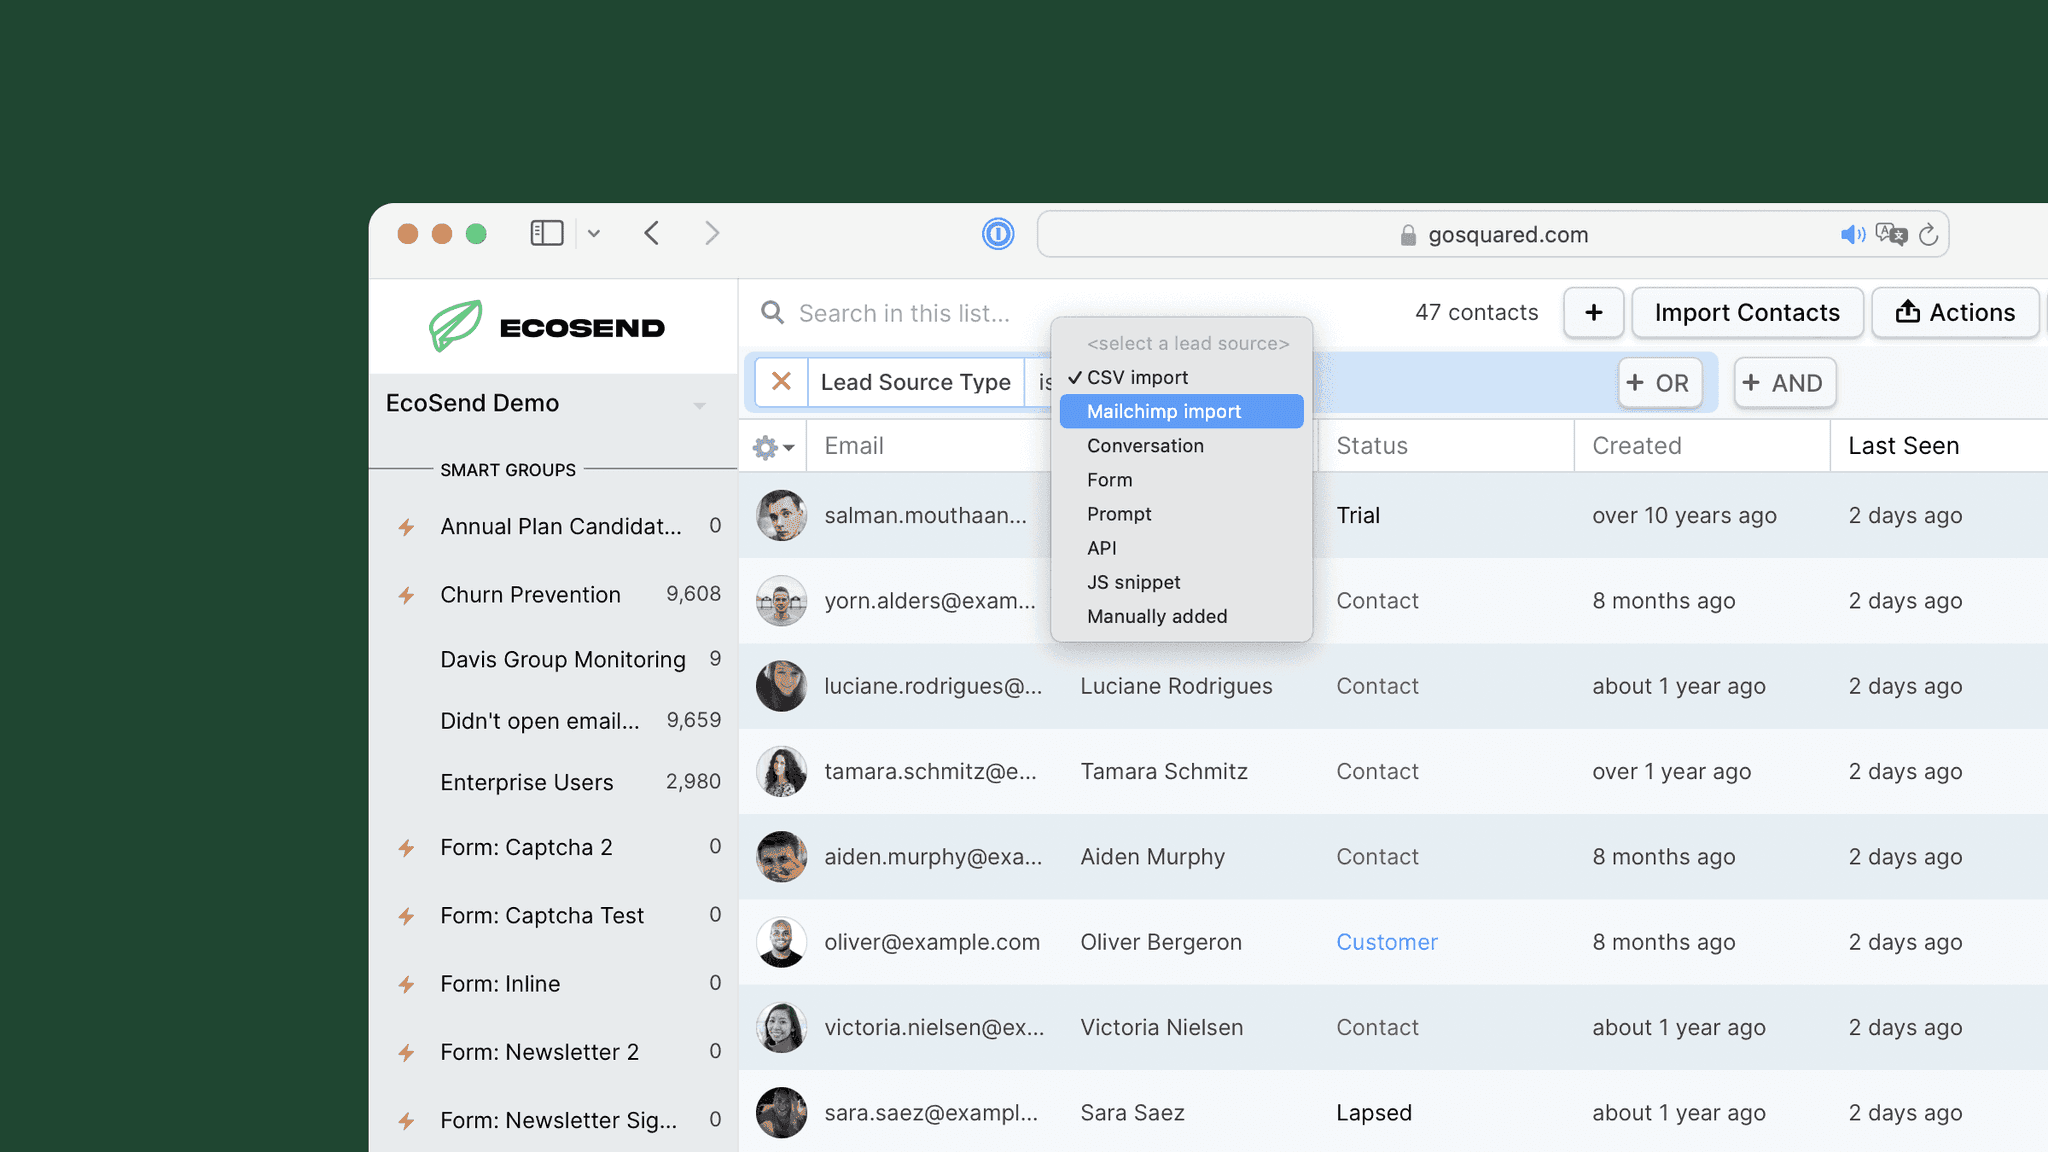Click Tamara Schmitz contact avatar
Image resolution: width=2048 pixels, height=1152 pixels.
coord(781,771)
